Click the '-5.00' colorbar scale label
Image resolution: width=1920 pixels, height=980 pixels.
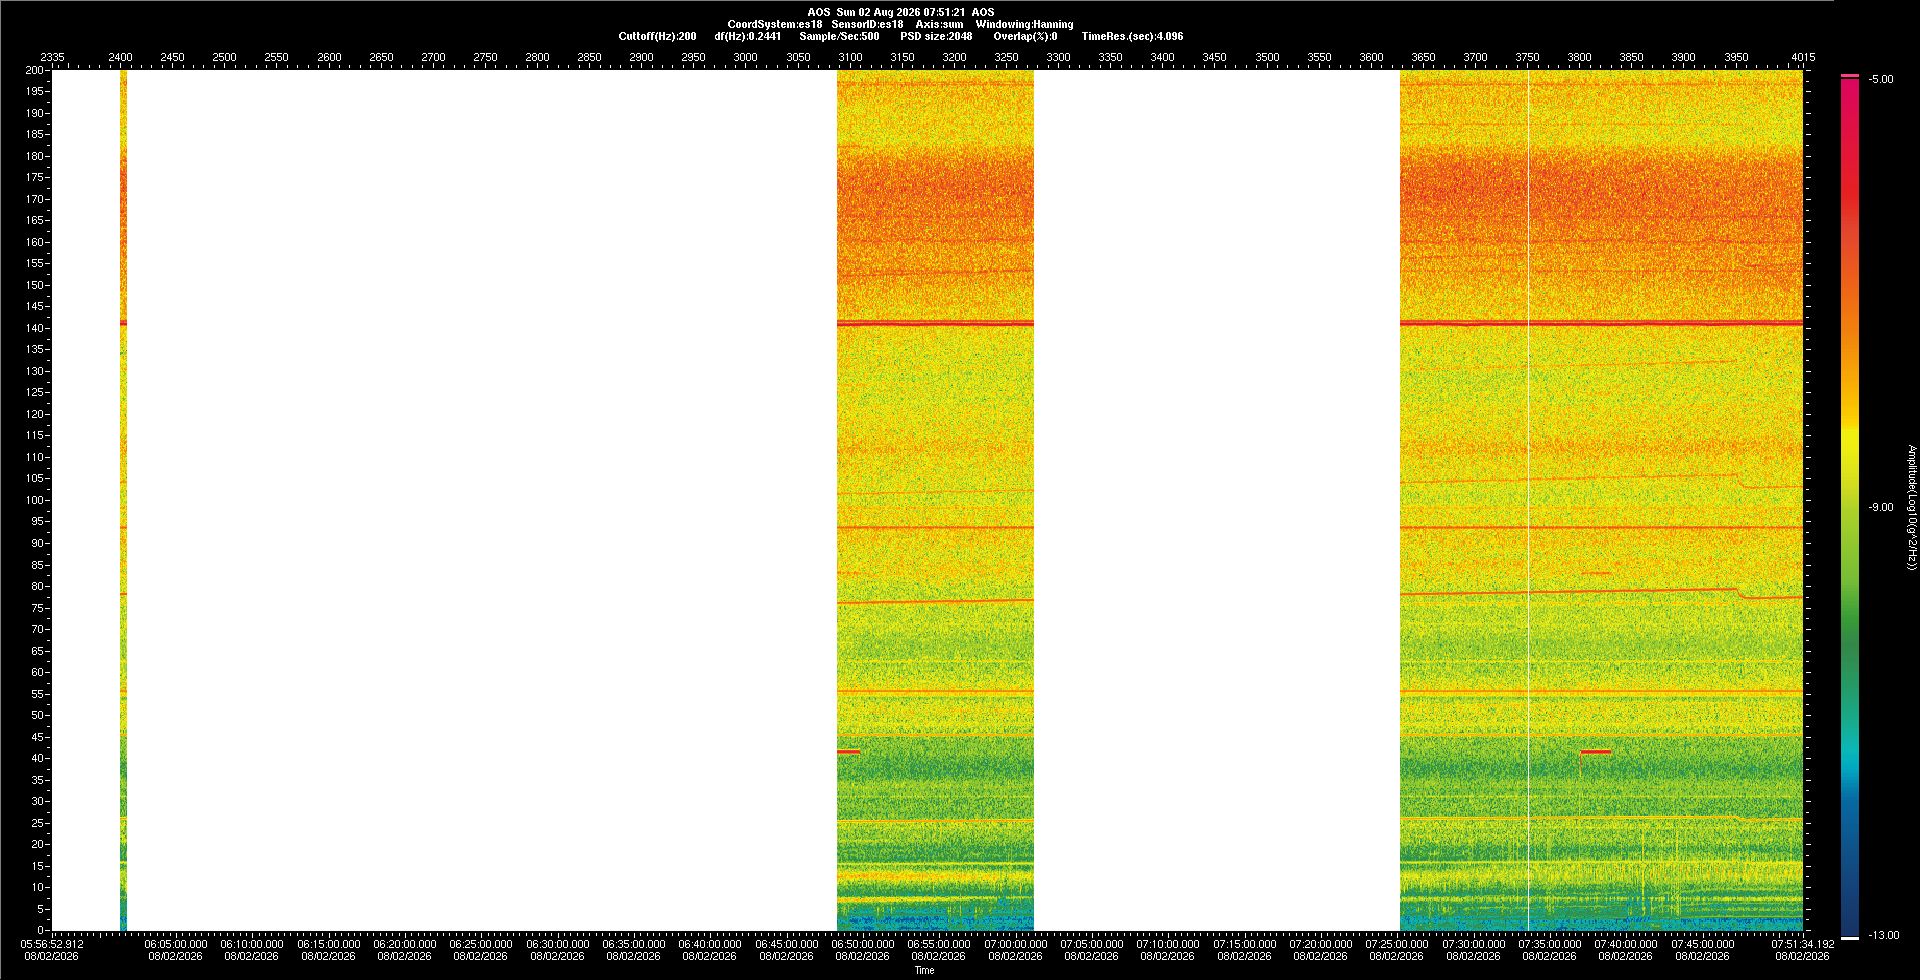click(1880, 79)
